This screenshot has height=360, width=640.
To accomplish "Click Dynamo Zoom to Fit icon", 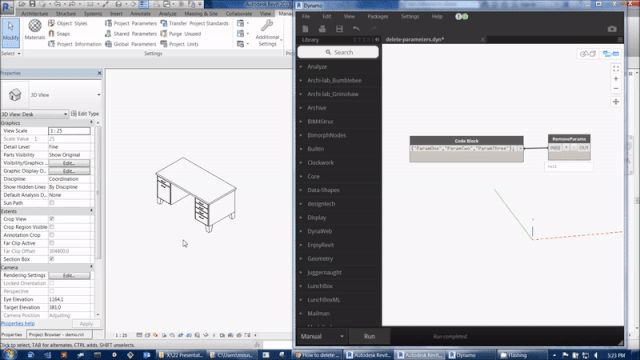I will tap(616, 69).
